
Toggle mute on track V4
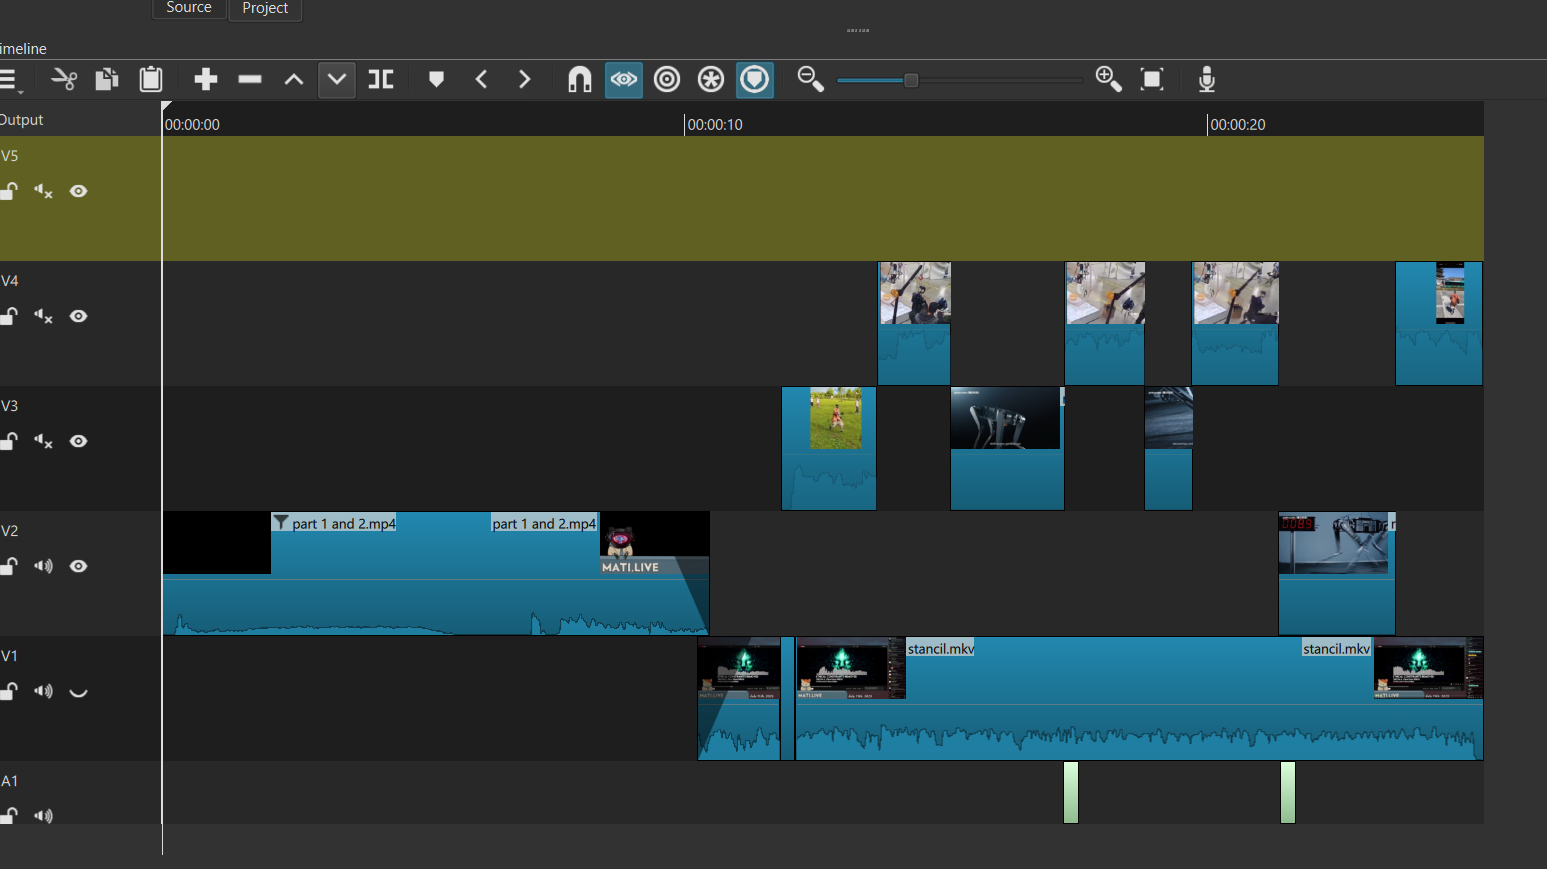point(43,316)
